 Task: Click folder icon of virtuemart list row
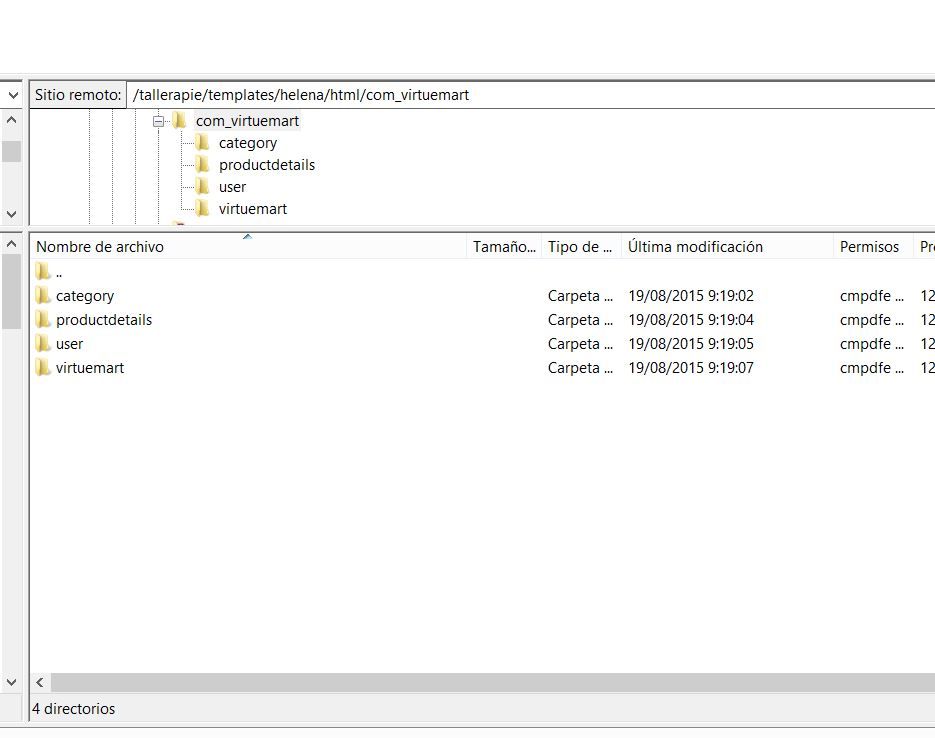[x=43, y=367]
